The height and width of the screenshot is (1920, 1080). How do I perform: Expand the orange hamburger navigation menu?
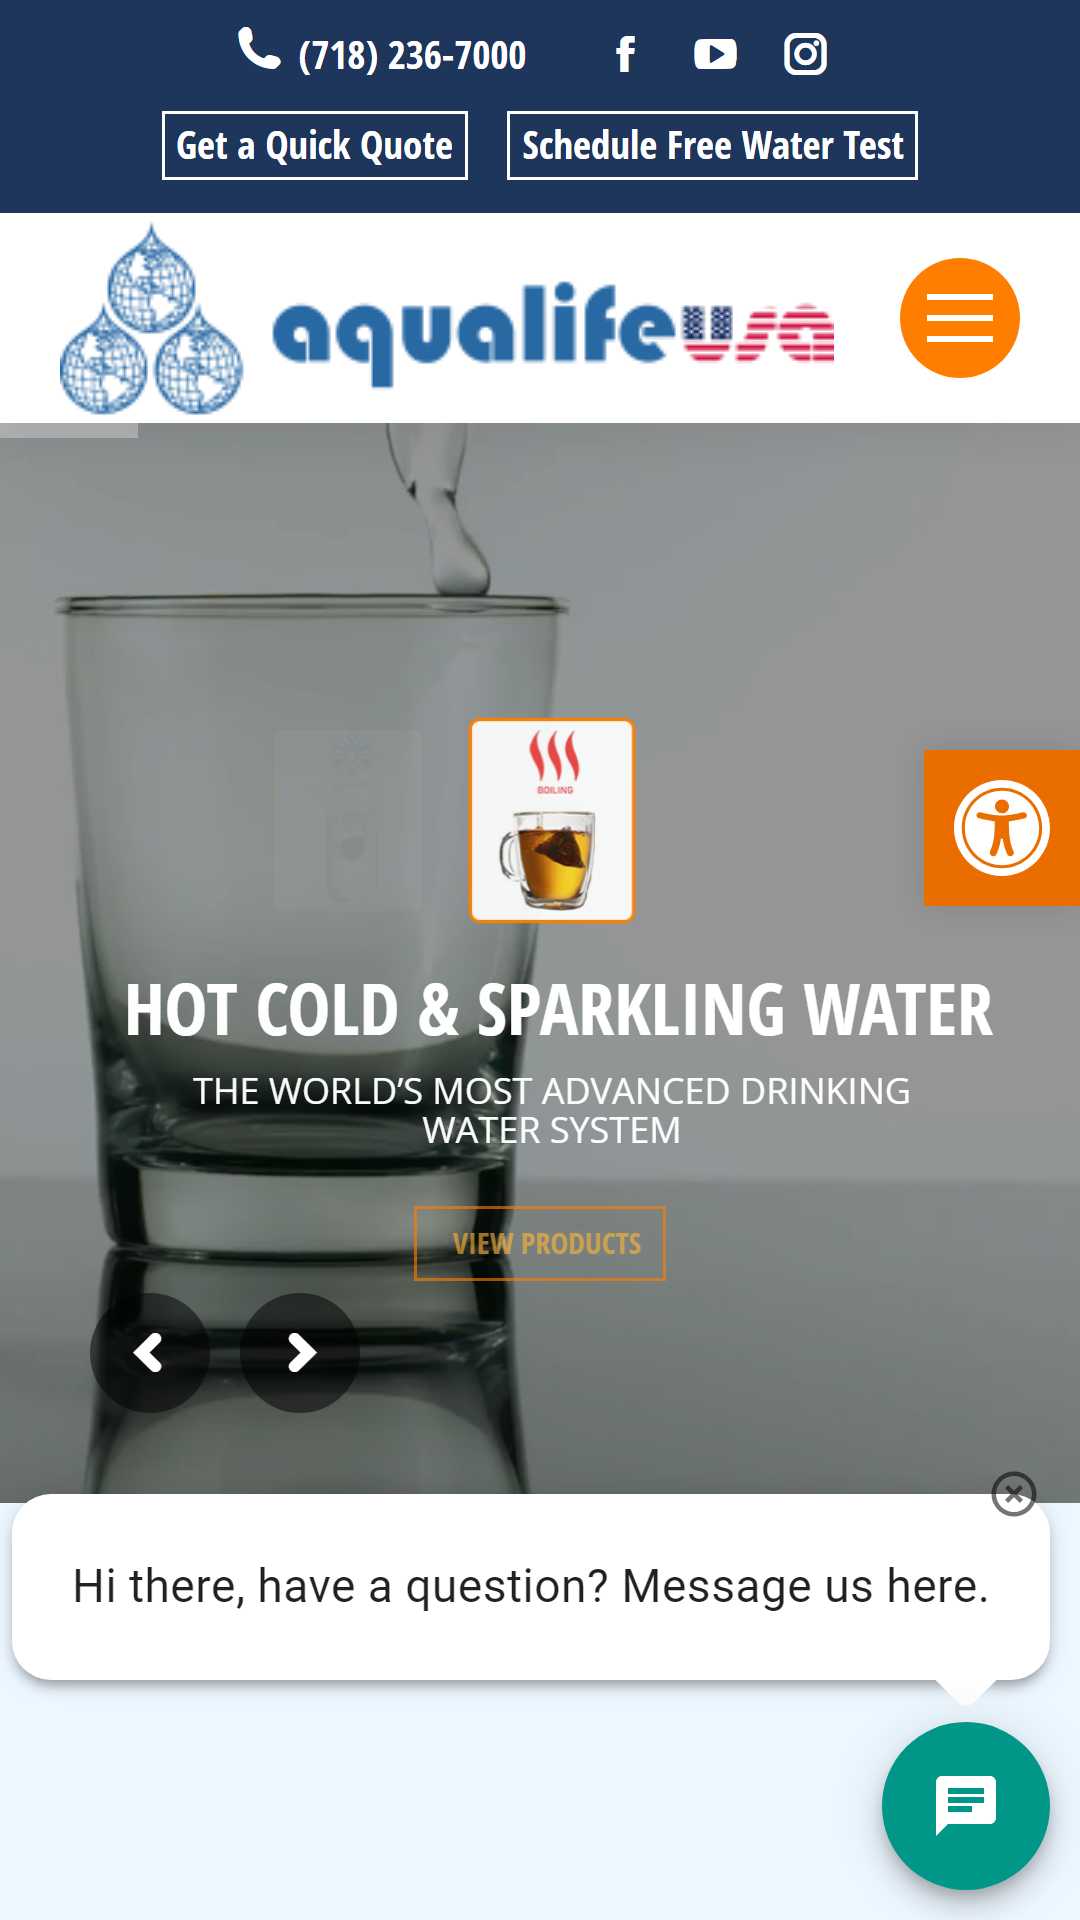(x=960, y=318)
